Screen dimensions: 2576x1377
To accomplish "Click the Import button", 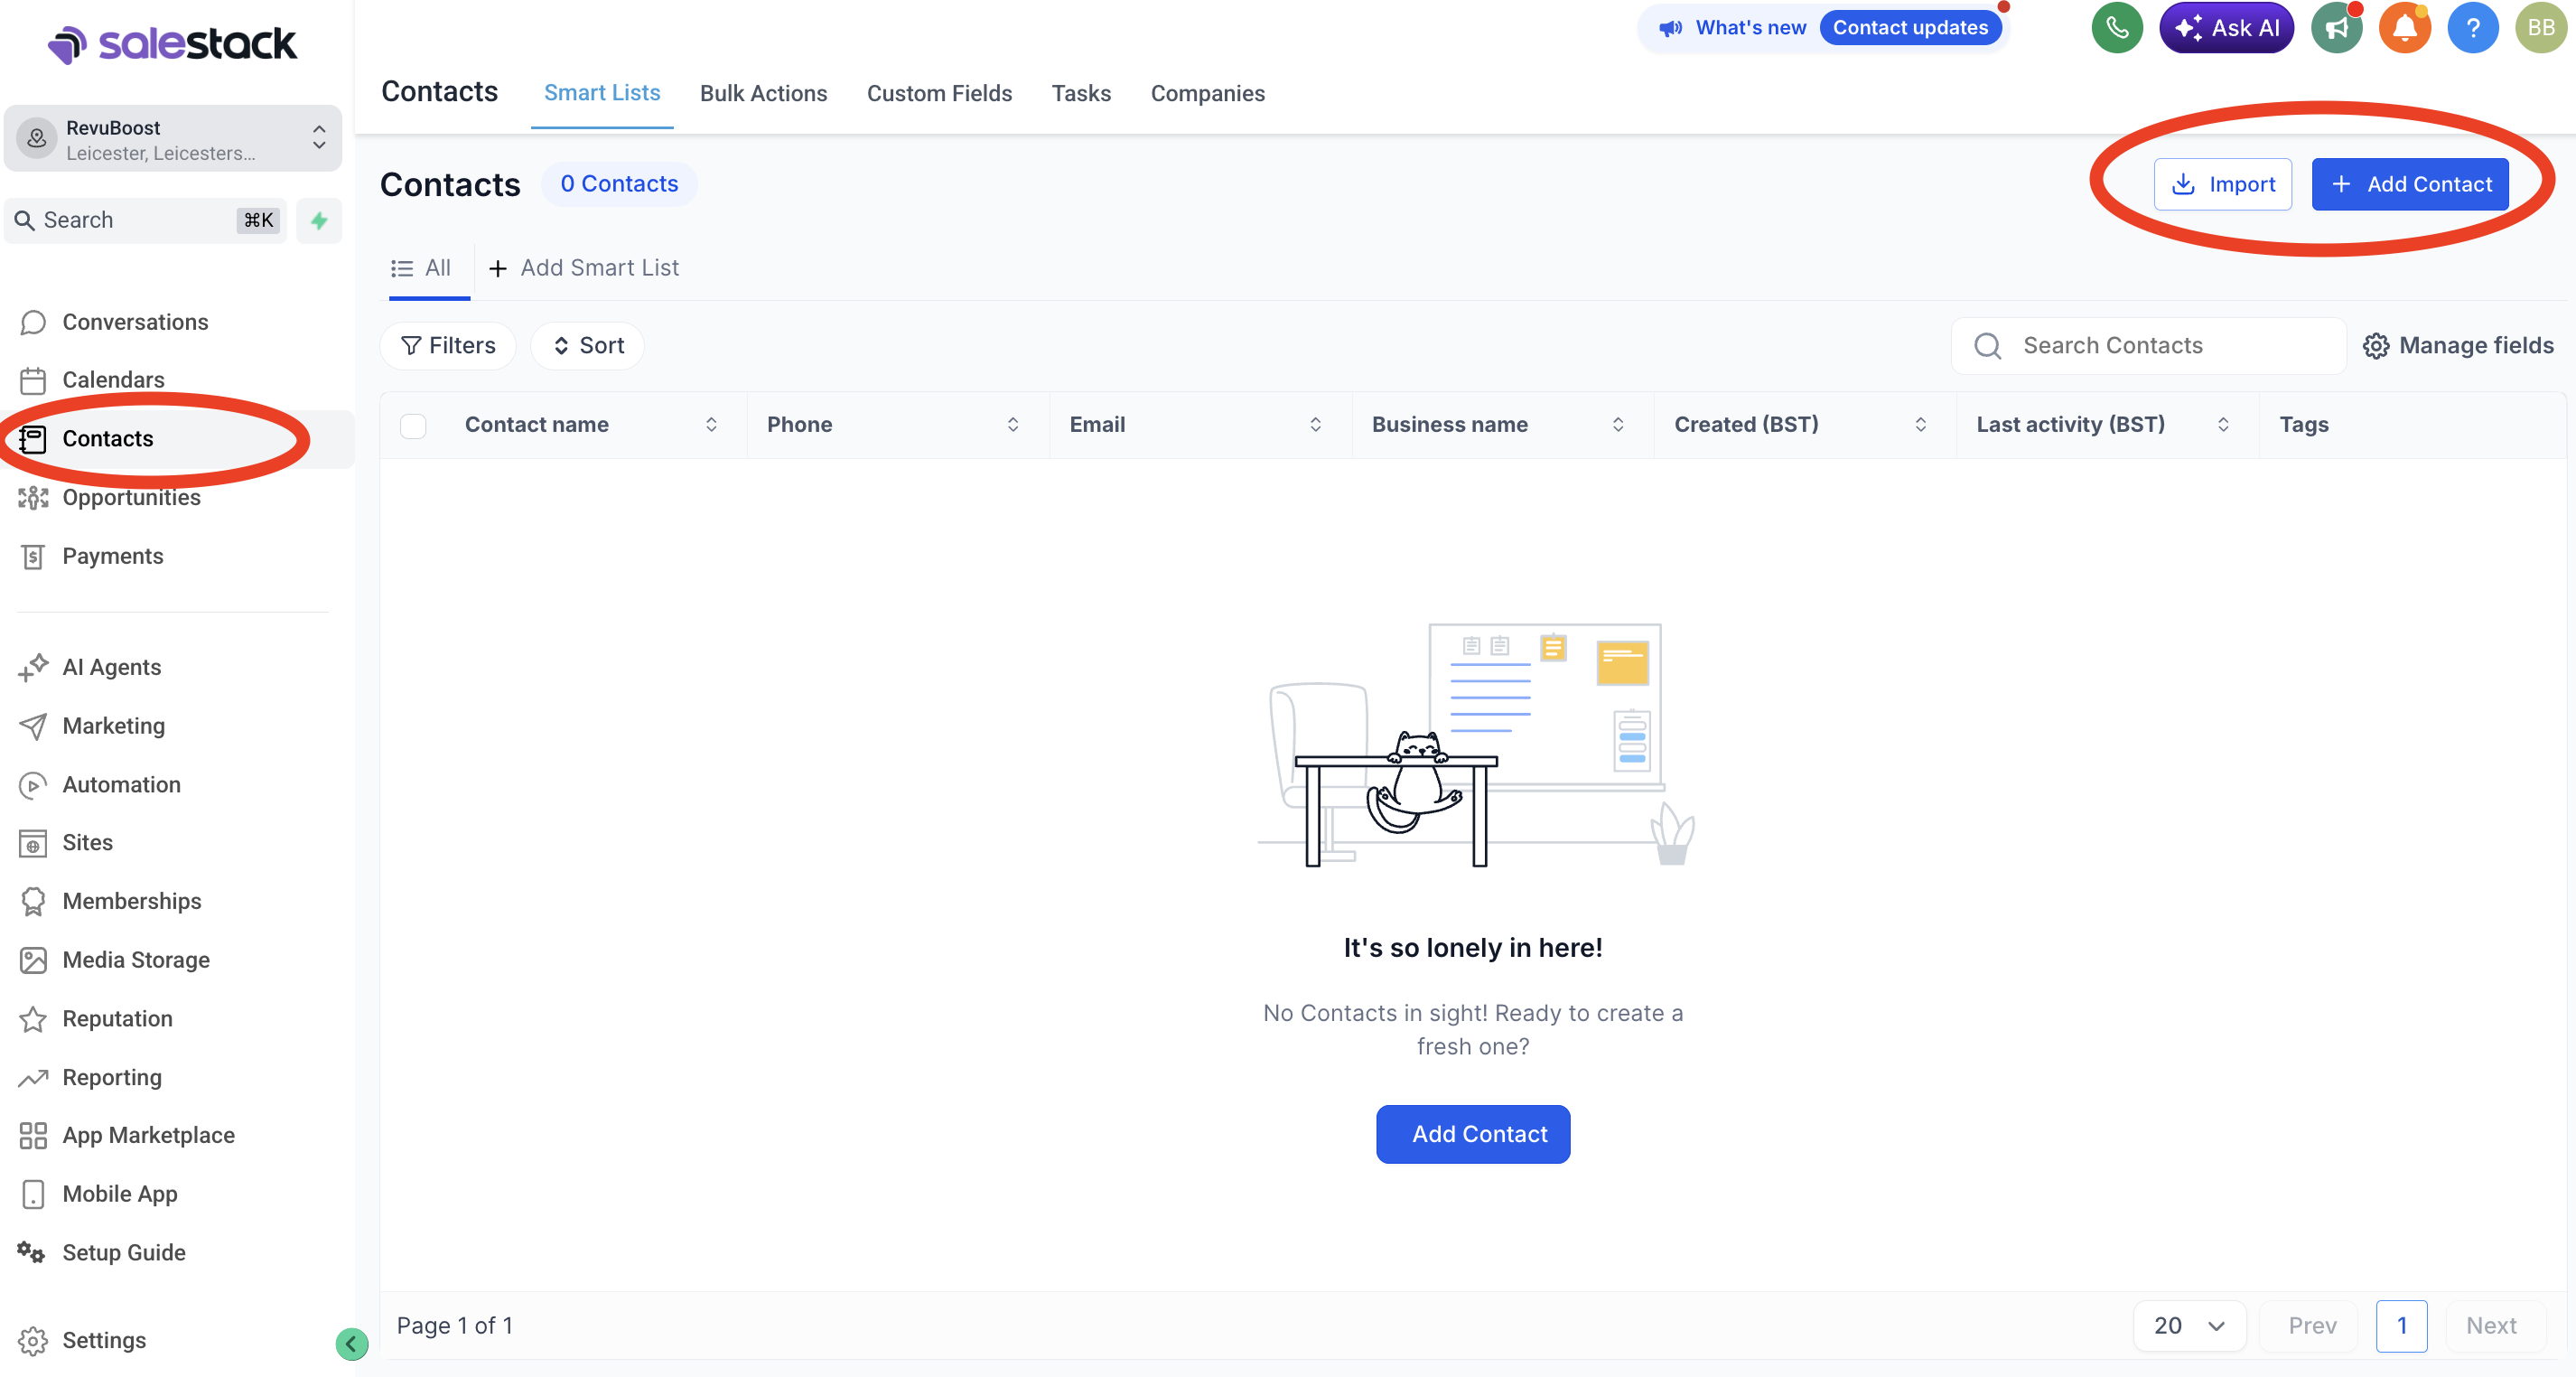I will click(2222, 184).
